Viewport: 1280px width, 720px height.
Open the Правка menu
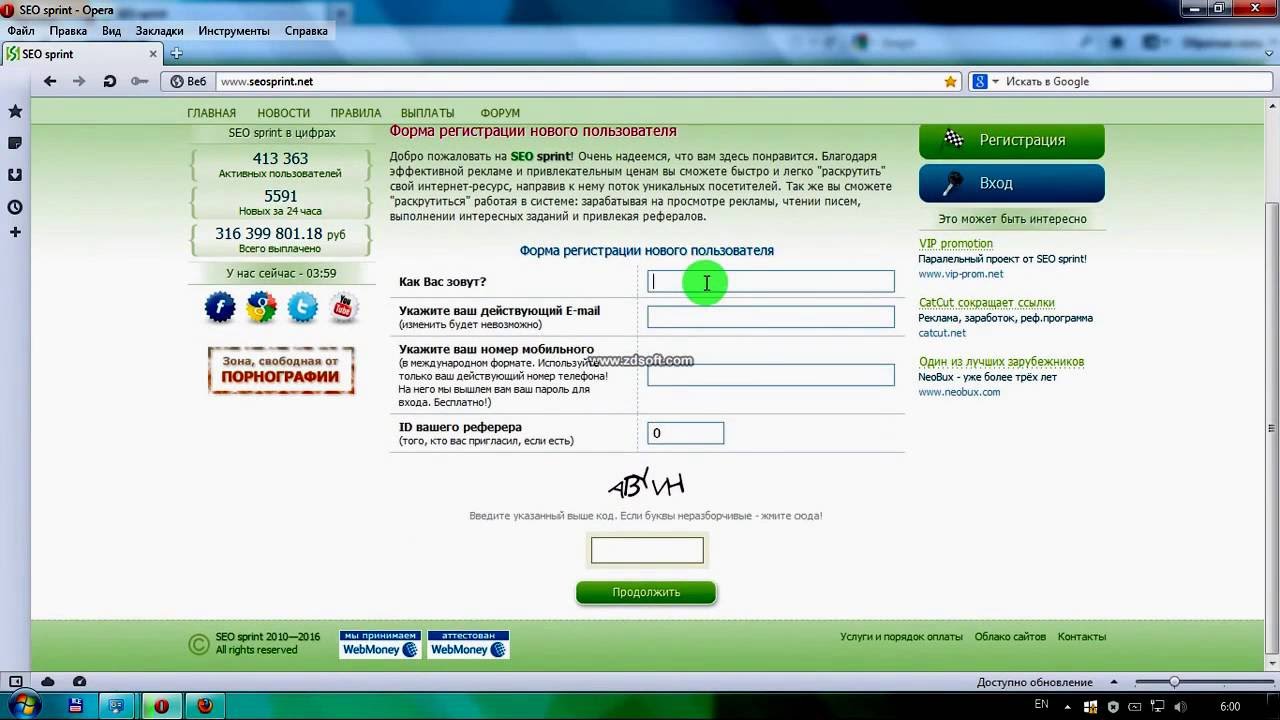[68, 31]
